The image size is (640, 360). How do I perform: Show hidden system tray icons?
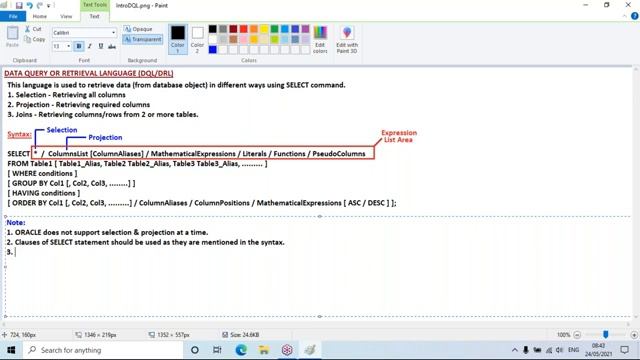[515, 350]
